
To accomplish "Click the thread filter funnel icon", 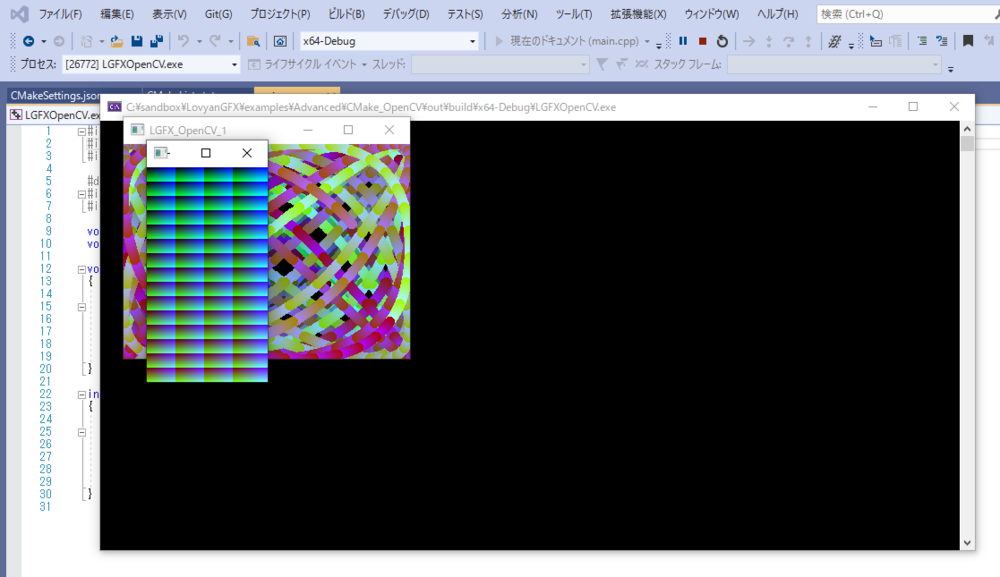I will pyautogui.click(x=601, y=64).
